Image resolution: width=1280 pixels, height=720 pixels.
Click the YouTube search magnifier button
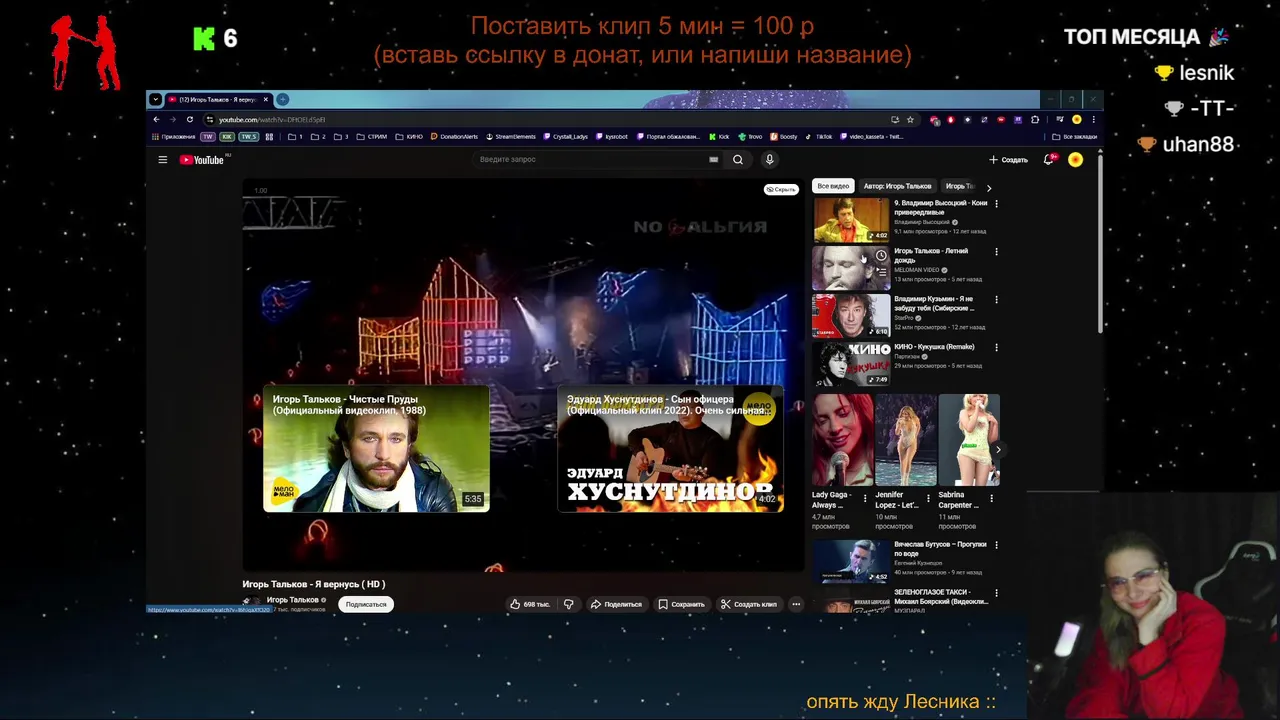coord(738,160)
